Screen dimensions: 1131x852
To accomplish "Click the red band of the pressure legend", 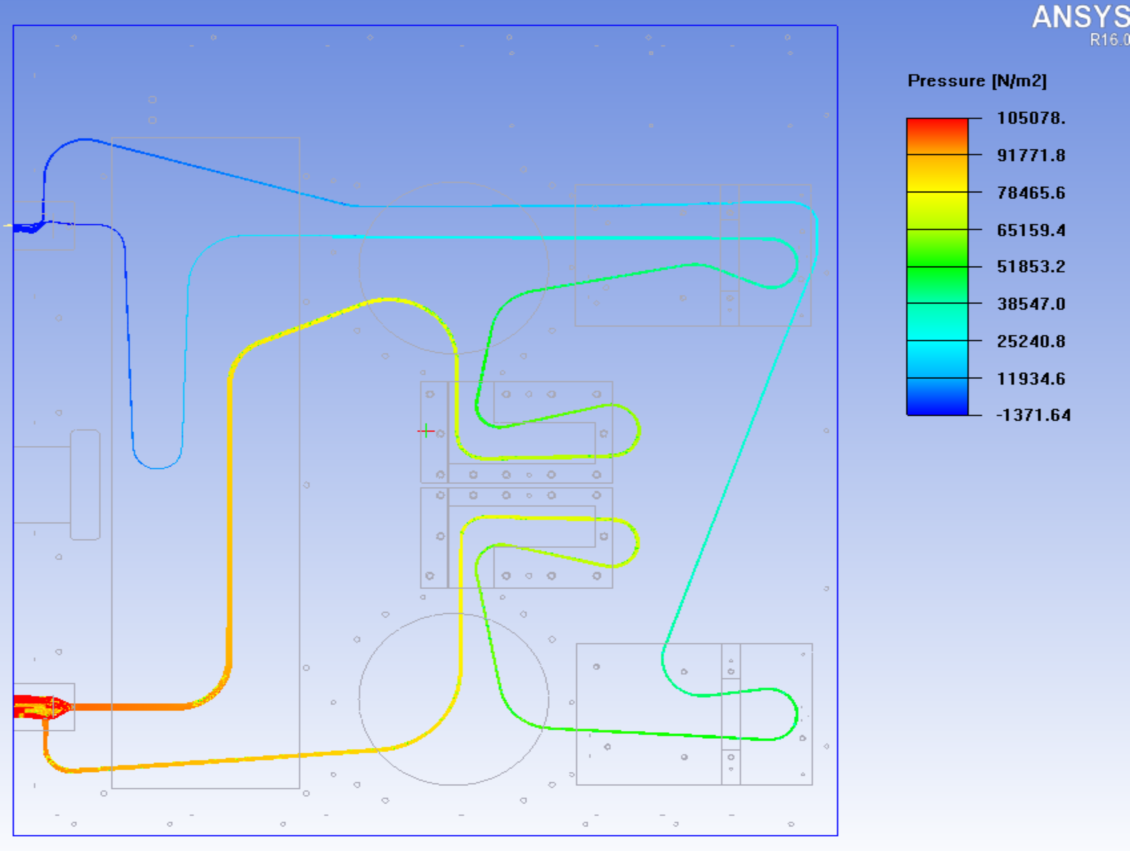I will tap(937, 136).
